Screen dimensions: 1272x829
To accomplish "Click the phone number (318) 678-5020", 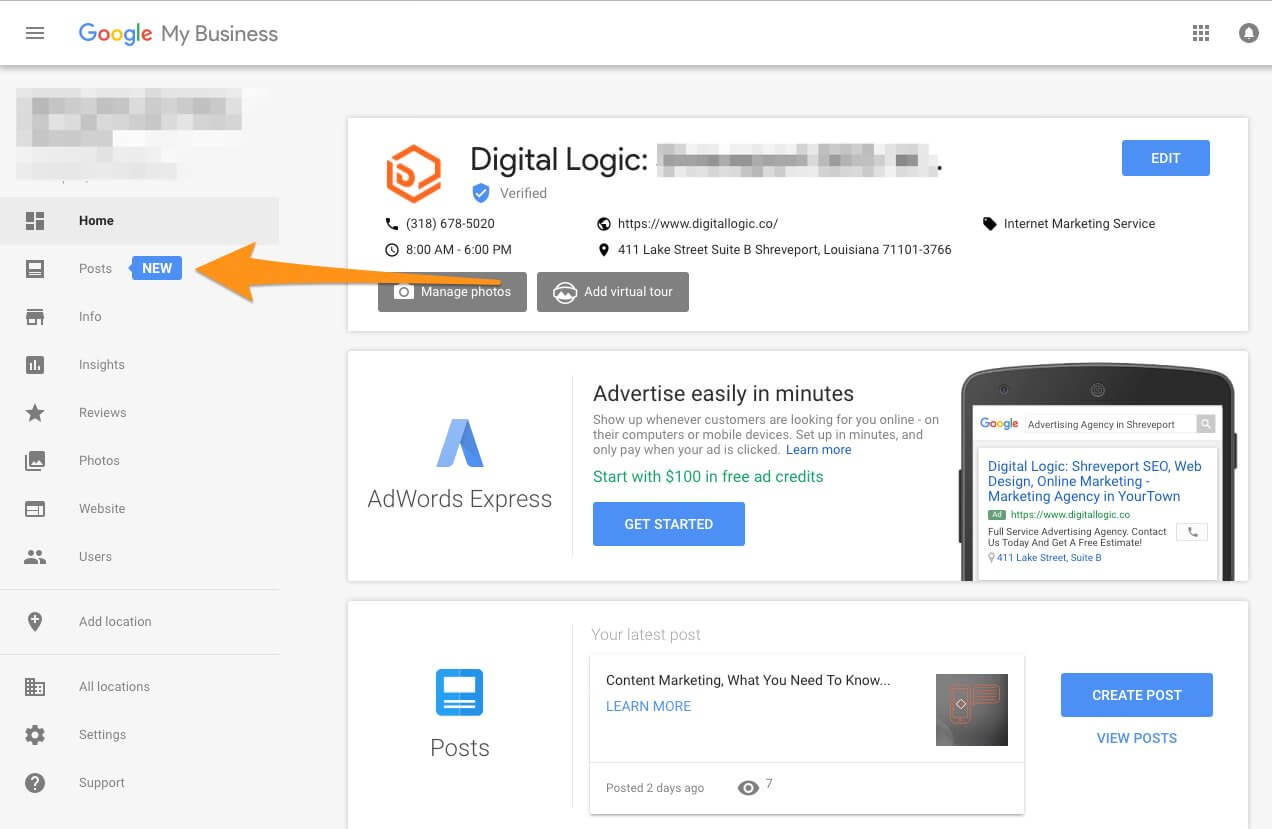I will click(450, 224).
